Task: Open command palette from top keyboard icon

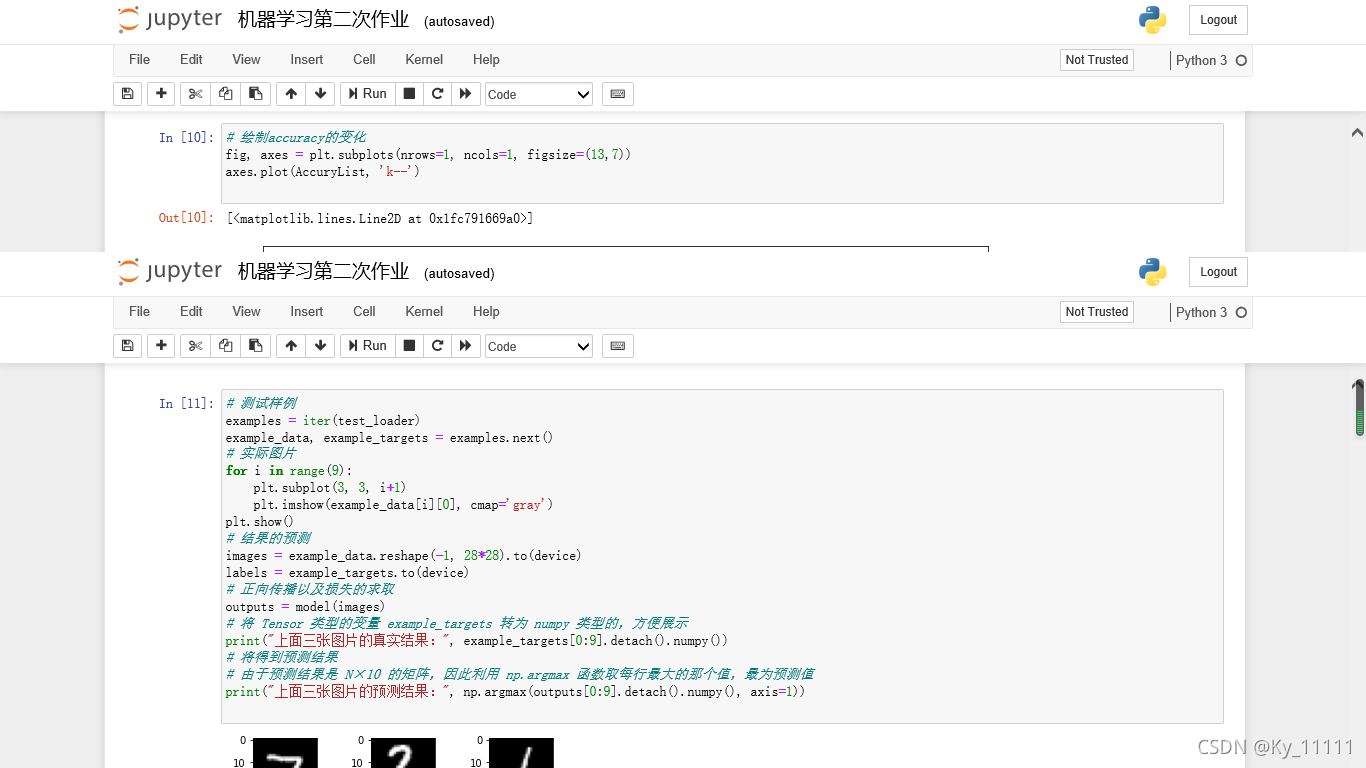Action: point(618,94)
